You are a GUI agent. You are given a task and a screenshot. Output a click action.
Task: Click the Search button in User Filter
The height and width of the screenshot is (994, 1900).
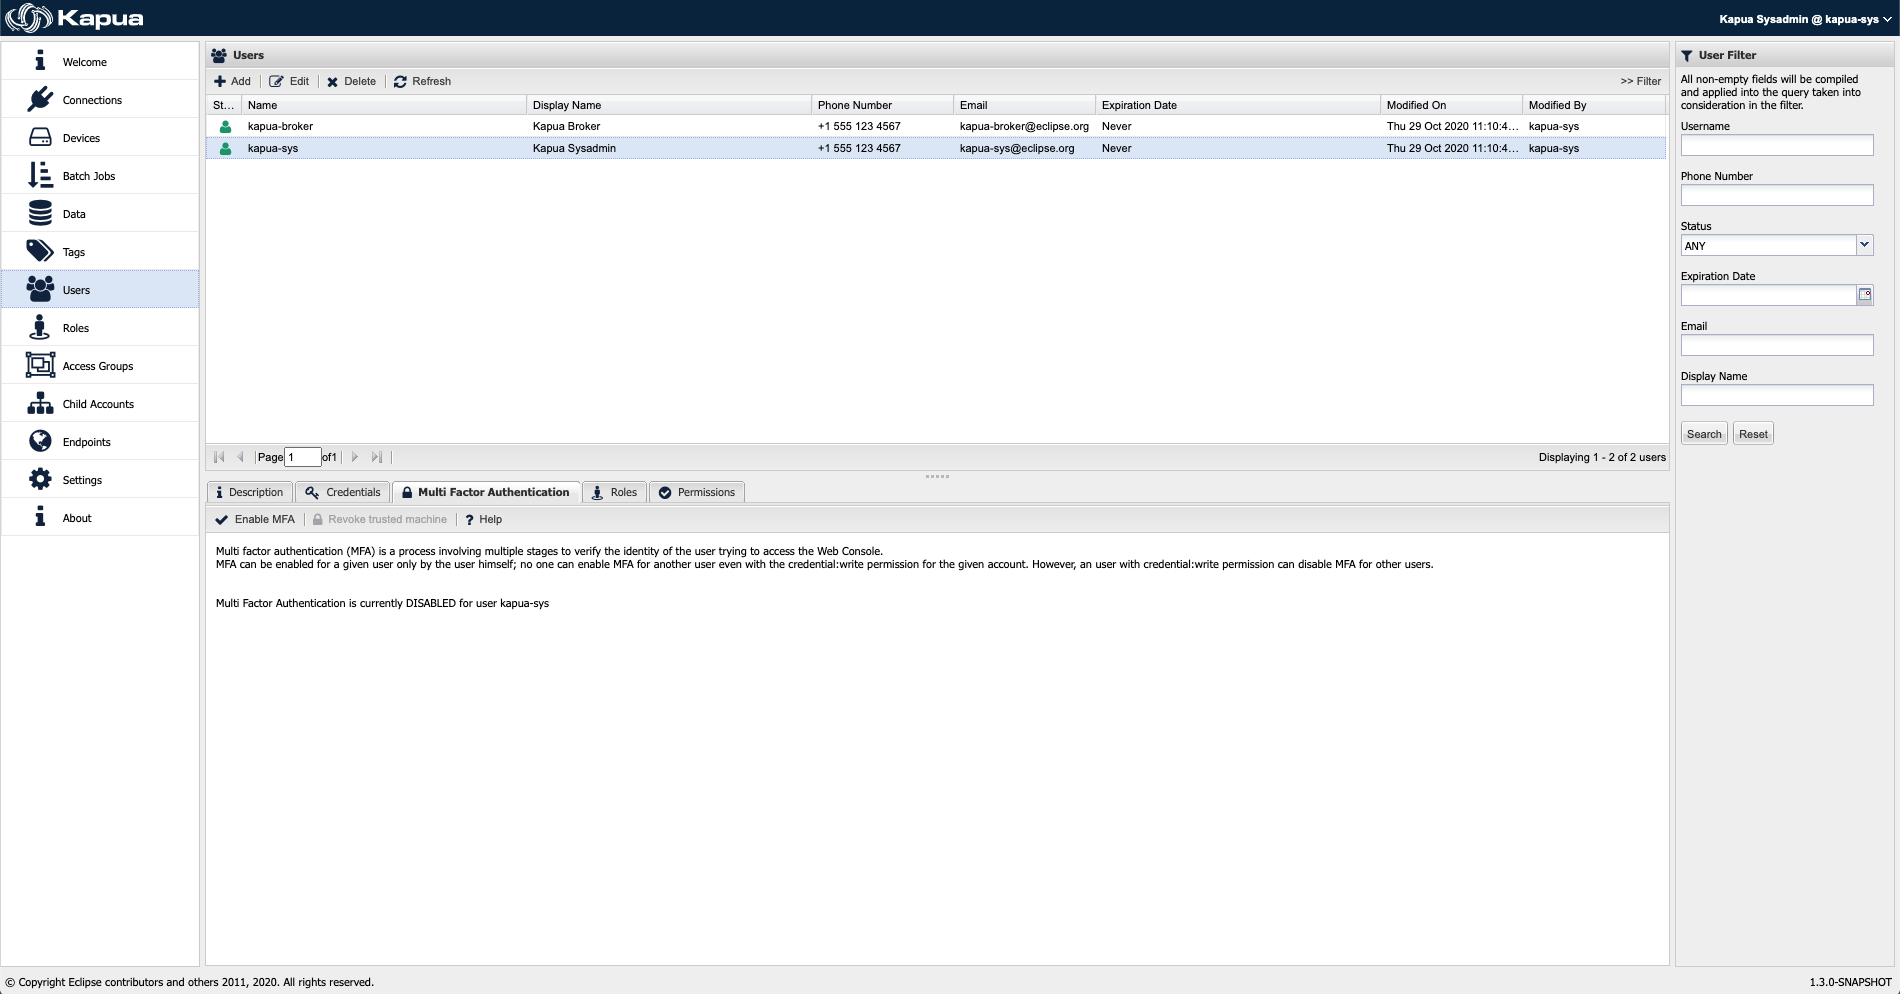tap(1704, 433)
